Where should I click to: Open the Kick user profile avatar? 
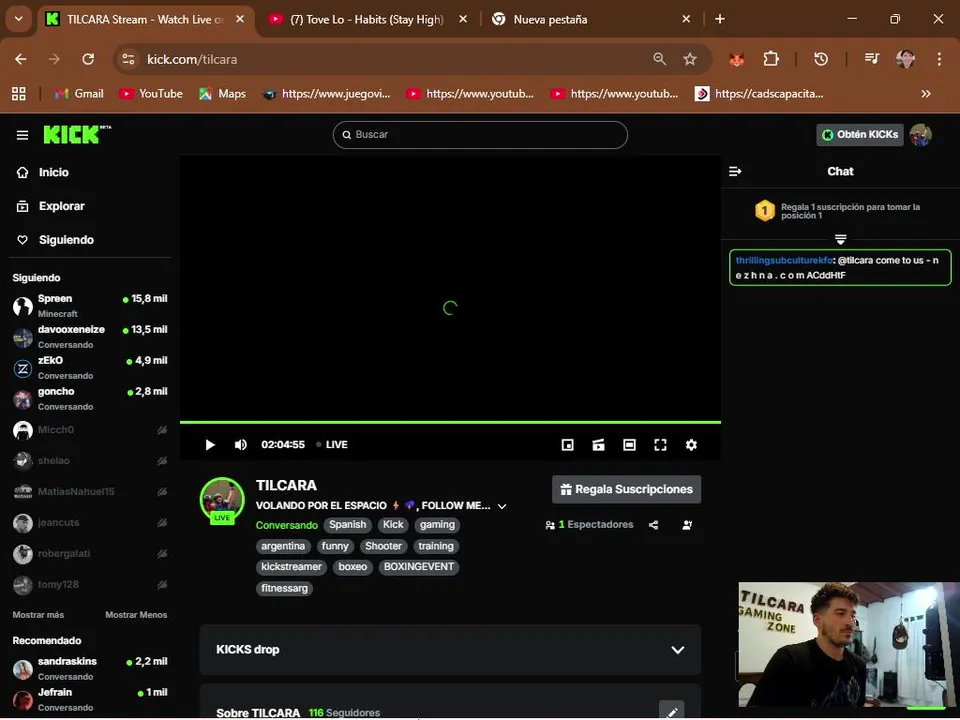coord(920,135)
